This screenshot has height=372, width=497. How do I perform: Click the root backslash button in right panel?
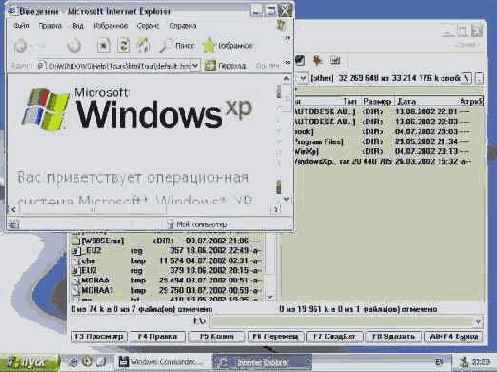point(468,78)
